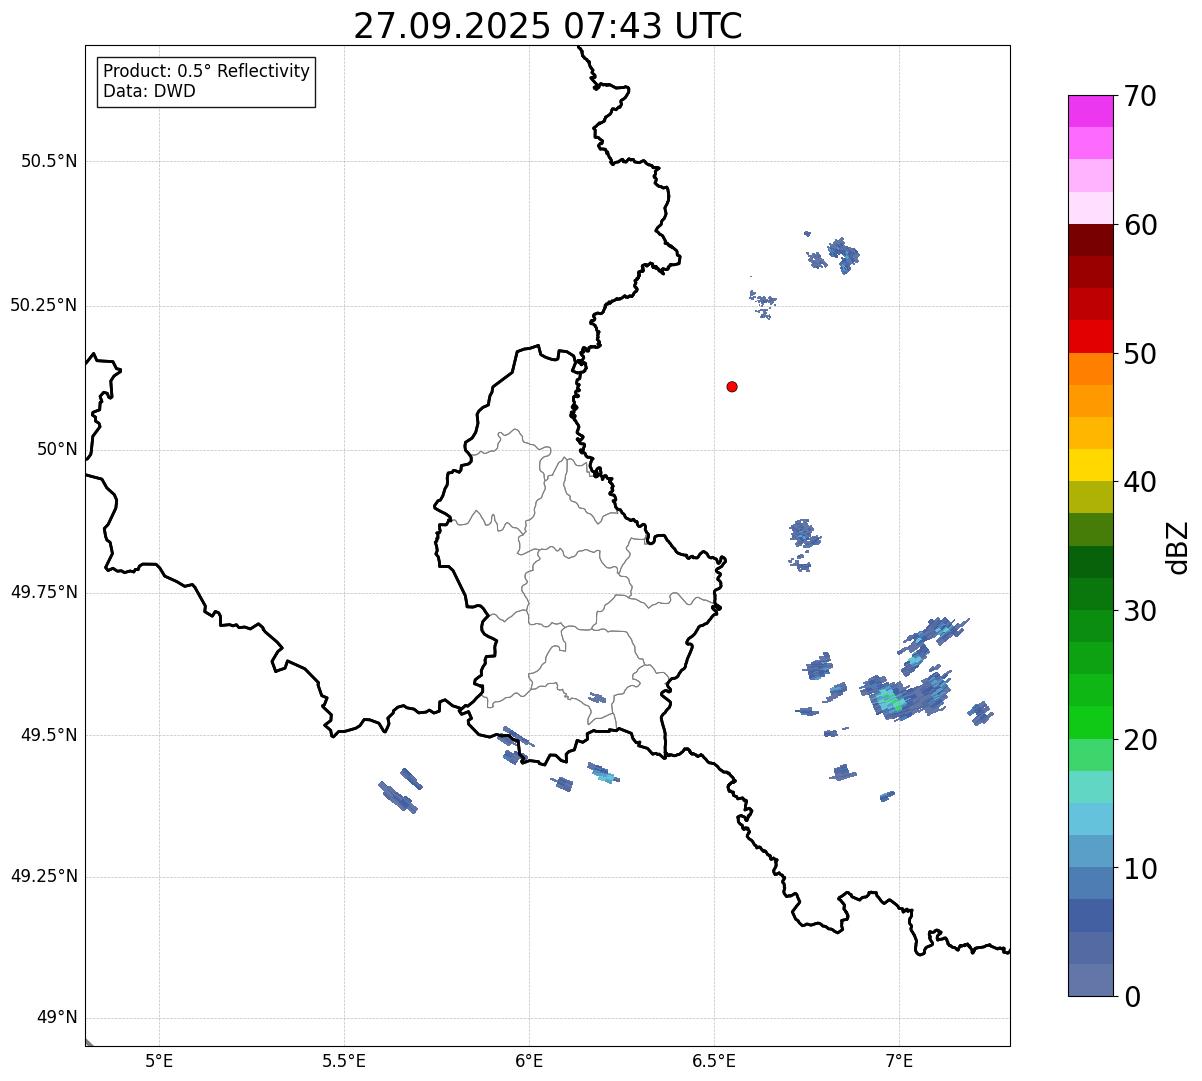
Task: Click the "dBZ" colorbar label
Action: [x=1177, y=547]
